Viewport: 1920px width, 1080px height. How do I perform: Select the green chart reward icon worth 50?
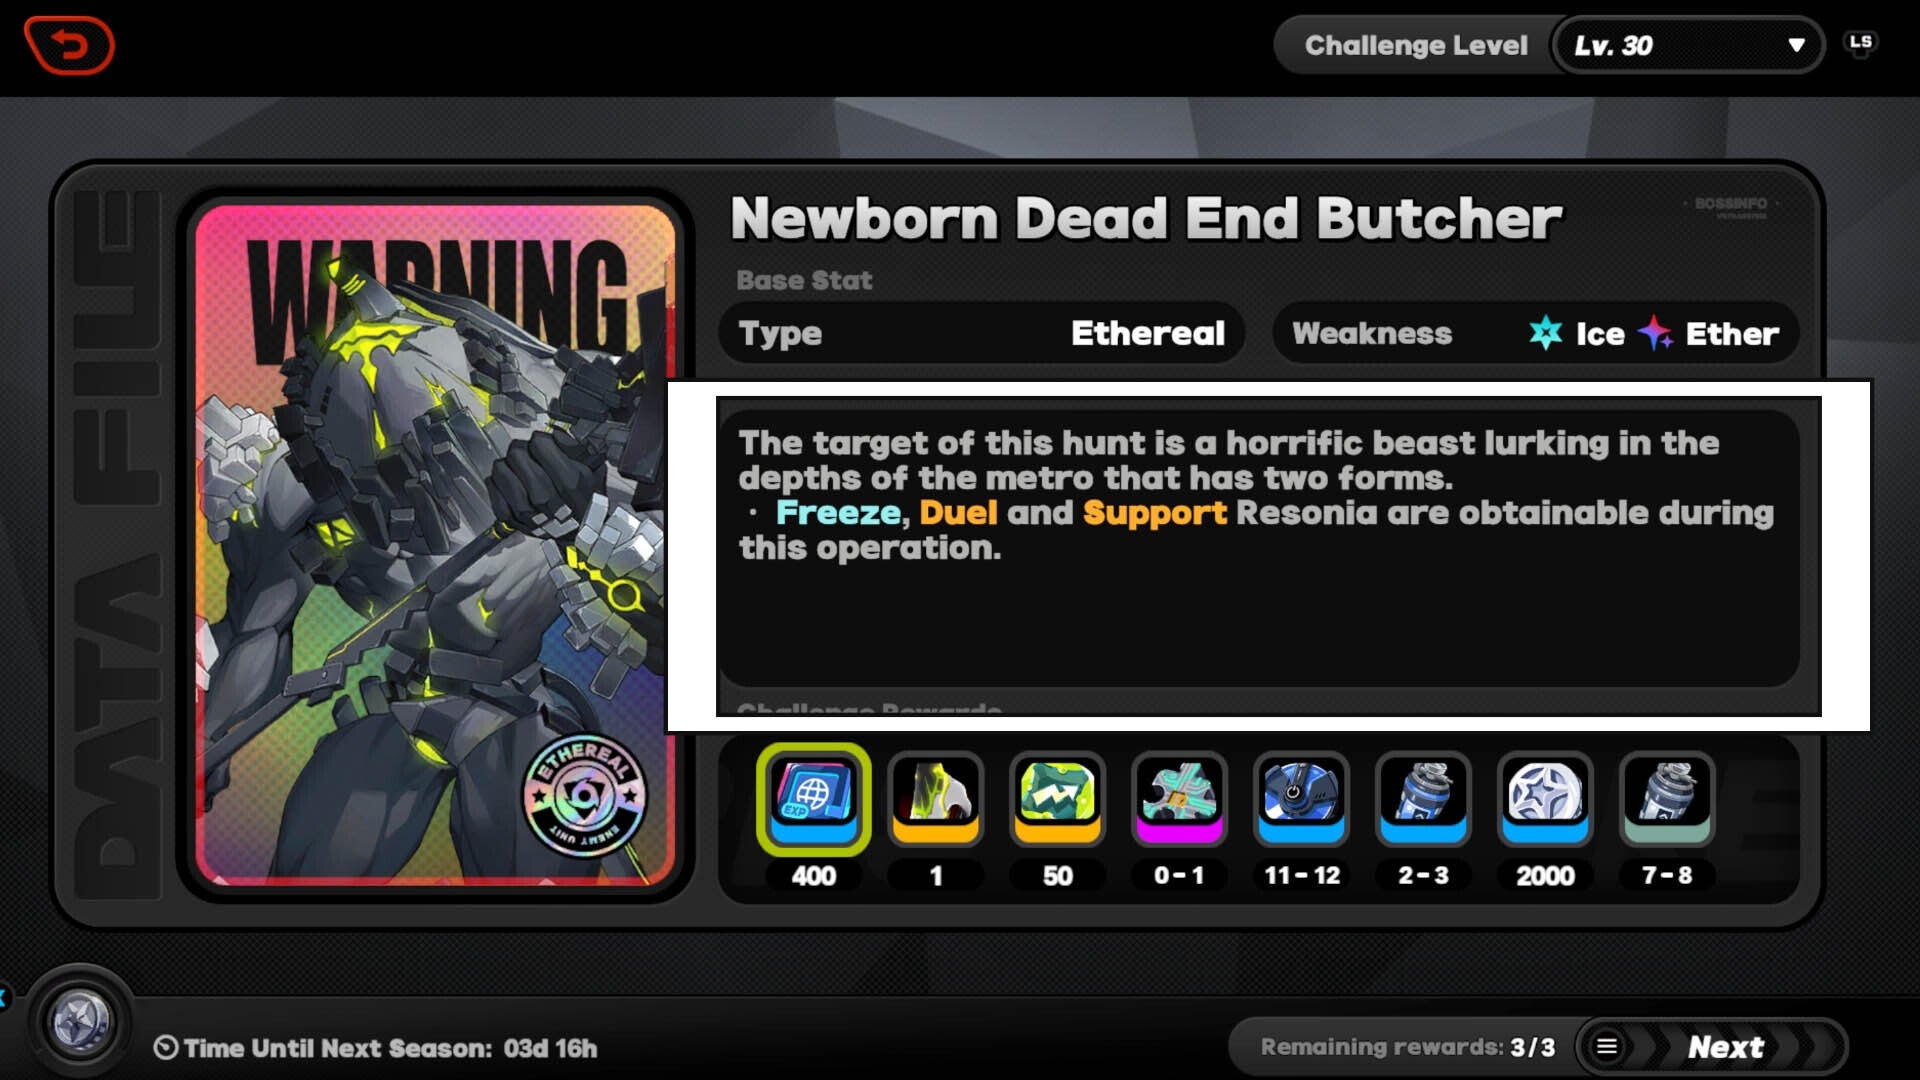click(x=1058, y=799)
